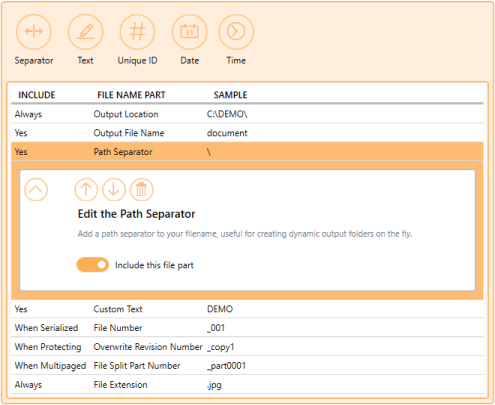The image size is (495, 405).
Task: Add a Time file part
Action: point(236,32)
